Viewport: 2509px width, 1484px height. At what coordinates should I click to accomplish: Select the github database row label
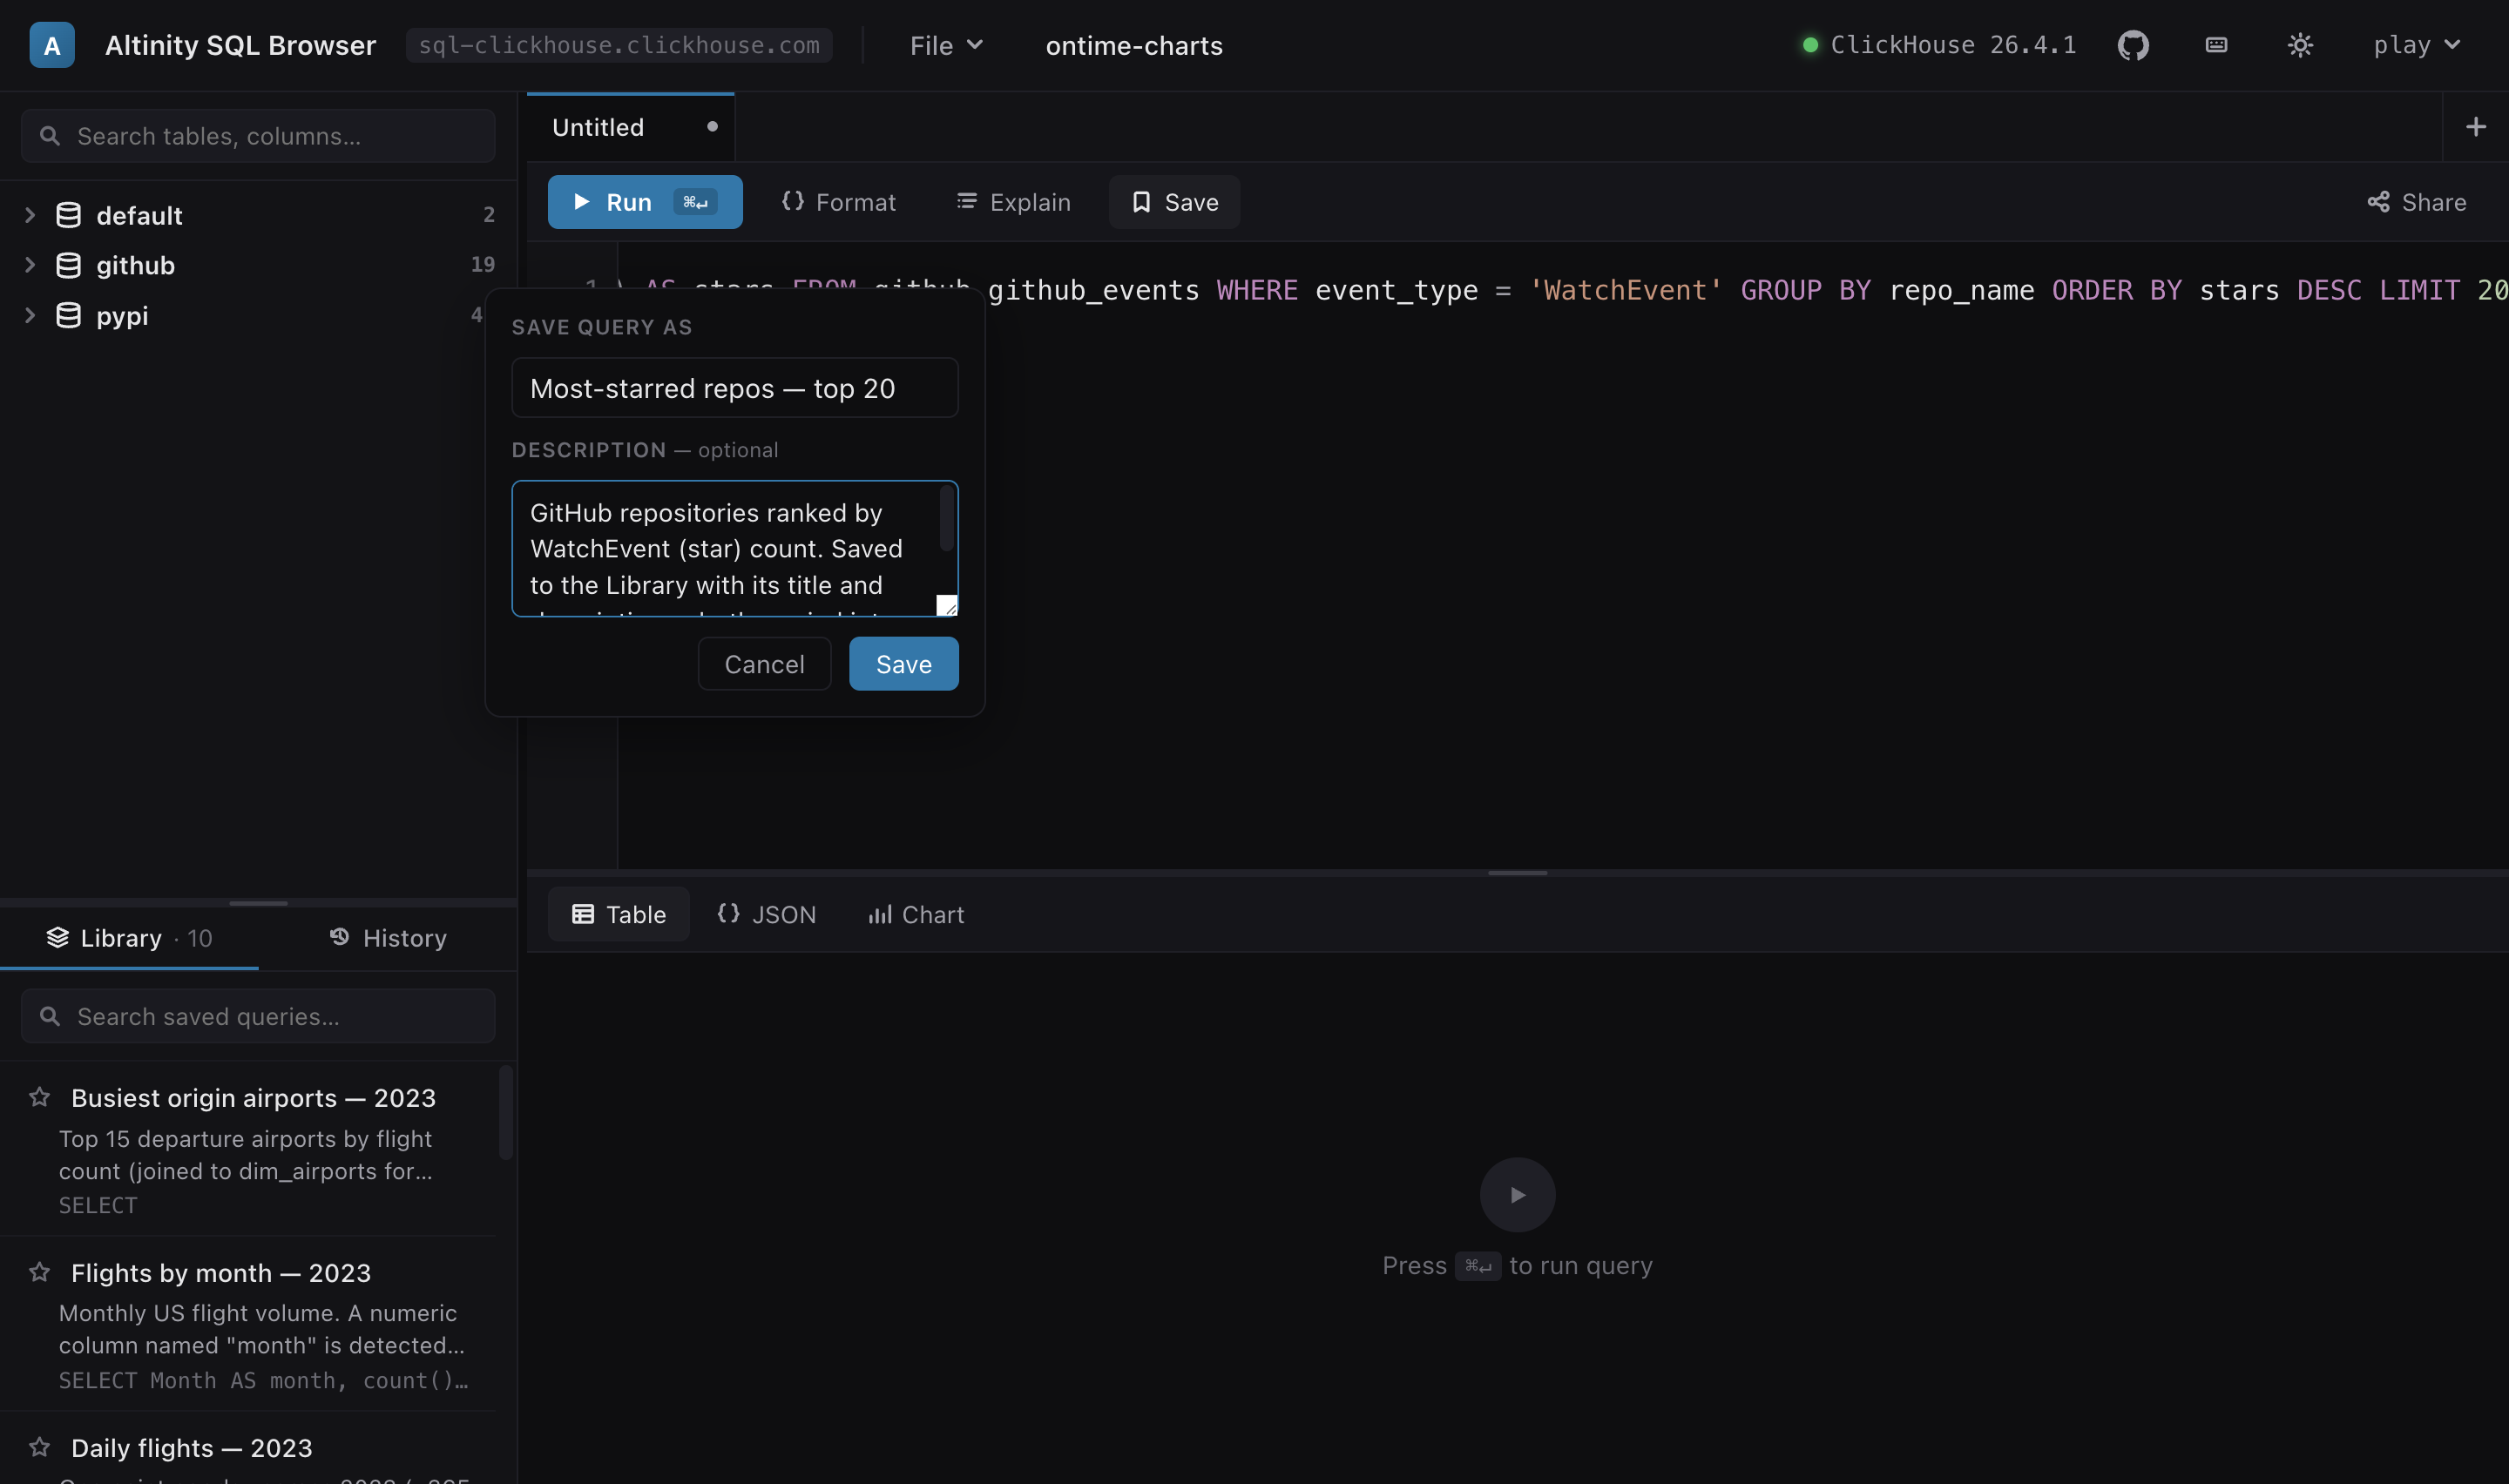click(135, 265)
